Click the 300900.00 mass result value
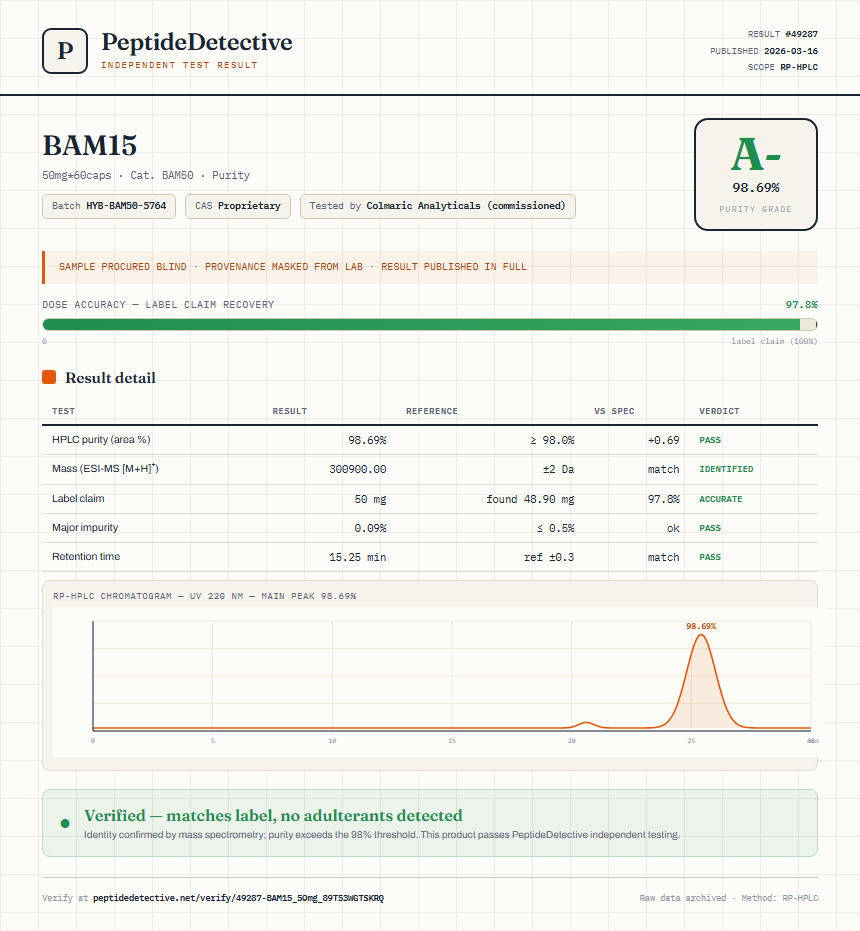Screen dimensions: 860x931 coord(358,469)
